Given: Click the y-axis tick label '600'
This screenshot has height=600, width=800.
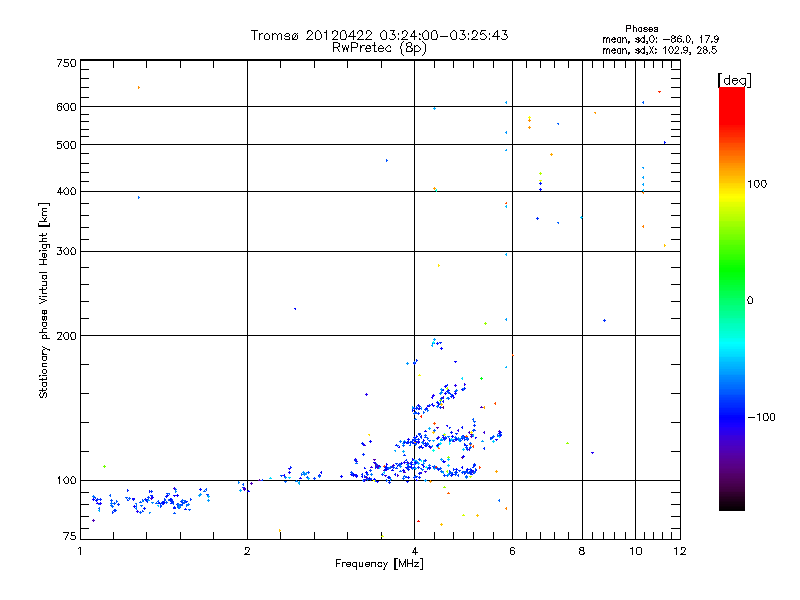Looking at the screenshot, I should pos(66,107).
